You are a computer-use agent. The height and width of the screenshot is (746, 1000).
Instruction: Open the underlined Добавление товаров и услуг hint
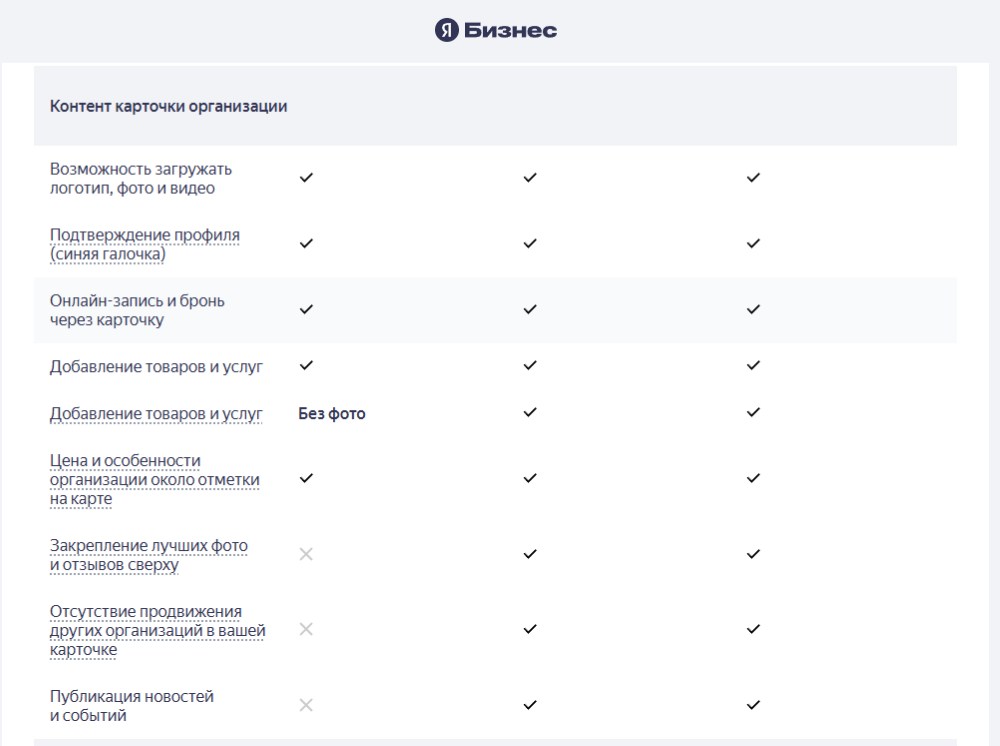(x=156, y=414)
